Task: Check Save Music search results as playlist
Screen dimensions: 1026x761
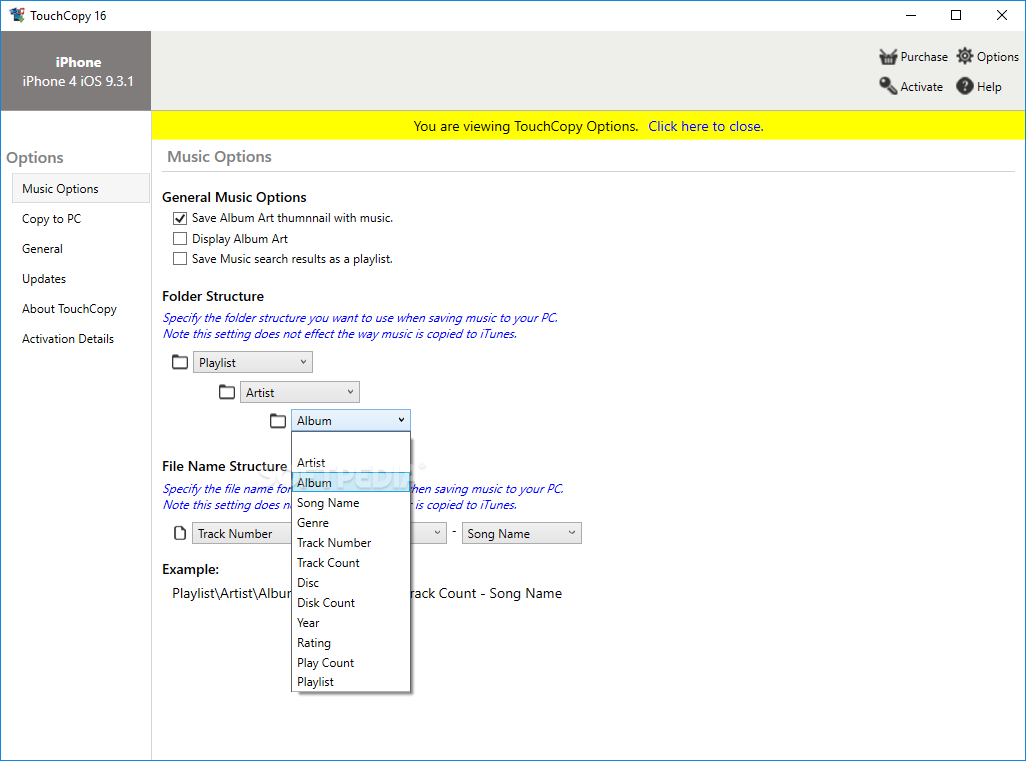Action: pos(180,259)
